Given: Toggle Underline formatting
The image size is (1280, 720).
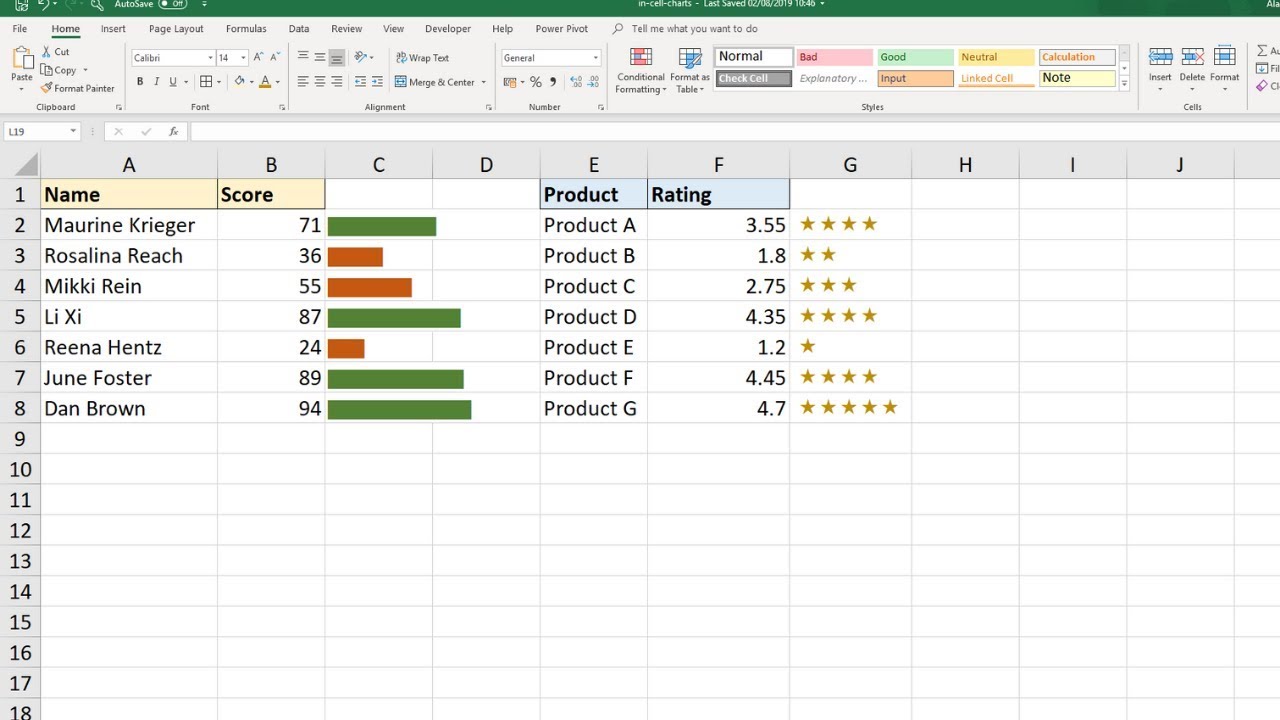Looking at the screenshot, I should pos(173,82).
